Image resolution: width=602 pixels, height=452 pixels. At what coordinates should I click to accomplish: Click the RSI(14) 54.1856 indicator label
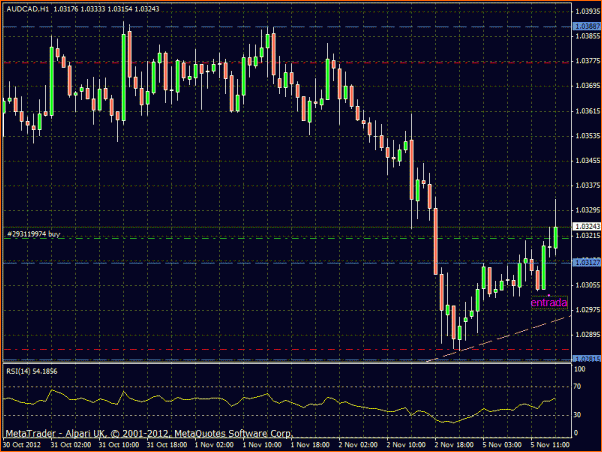(x=31, y=371)
